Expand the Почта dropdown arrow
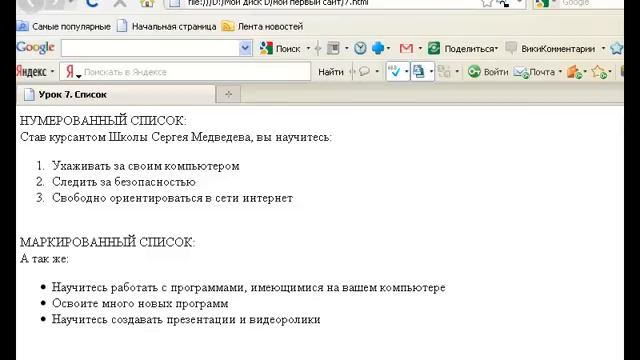Screen dimensions: 640x360 [560, 72]
